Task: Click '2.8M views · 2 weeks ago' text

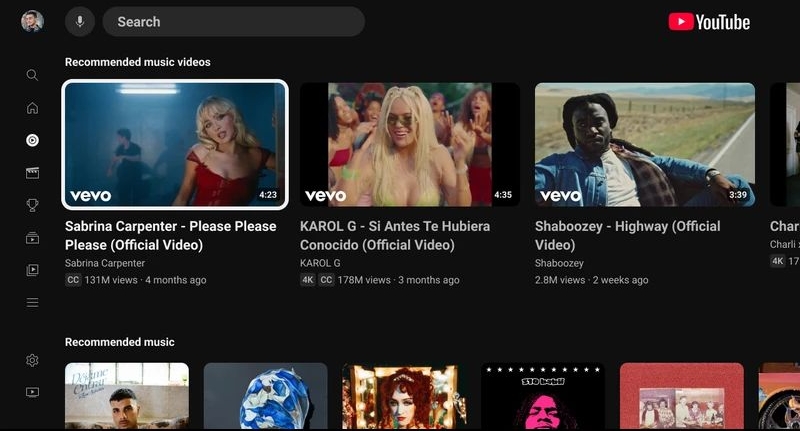Action: 591,280
